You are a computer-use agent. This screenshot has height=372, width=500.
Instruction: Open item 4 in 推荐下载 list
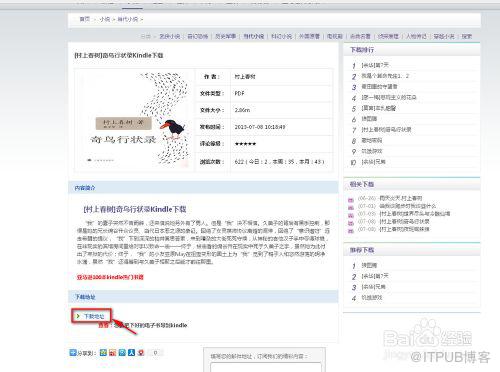tap(372, 297)
